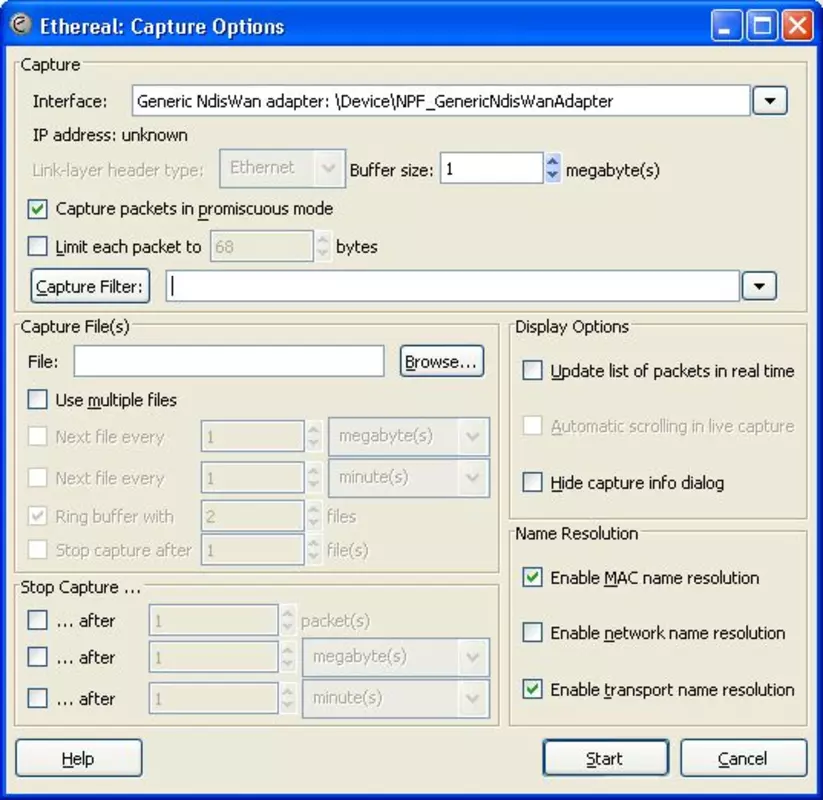Viewport: 823px width, 800px height.
Task: Open Next file every megabyte(s) dropdown
Action: click(x=409, y=436)
